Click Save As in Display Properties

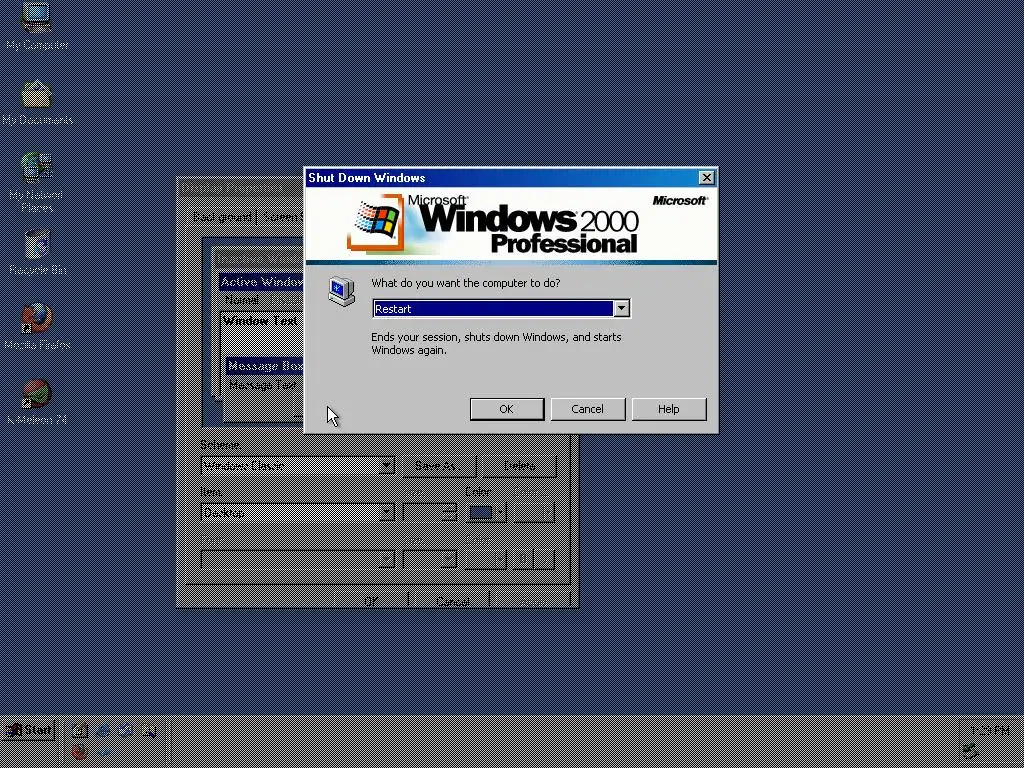pos(438,466)
